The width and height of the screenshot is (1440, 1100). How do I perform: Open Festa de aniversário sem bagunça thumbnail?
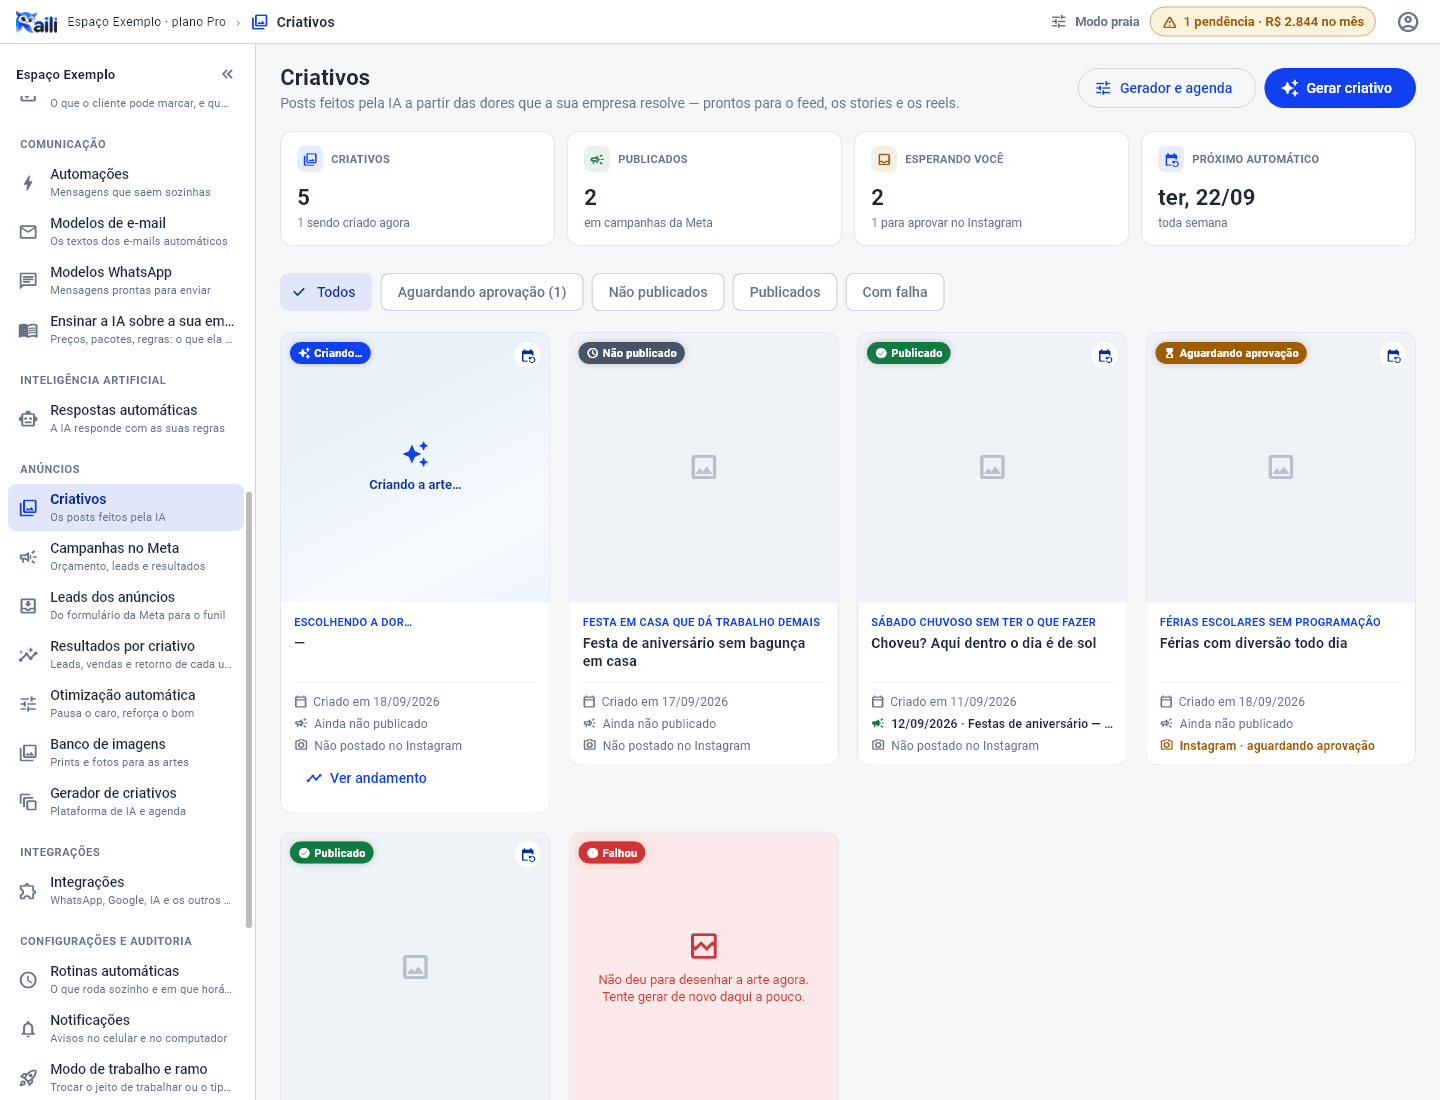pyautogui.click(x=704, y=467)
